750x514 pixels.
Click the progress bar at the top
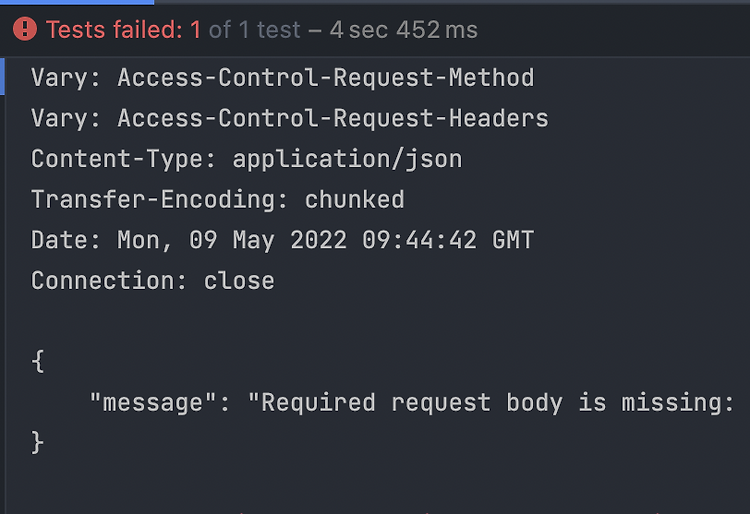[375, 2]
